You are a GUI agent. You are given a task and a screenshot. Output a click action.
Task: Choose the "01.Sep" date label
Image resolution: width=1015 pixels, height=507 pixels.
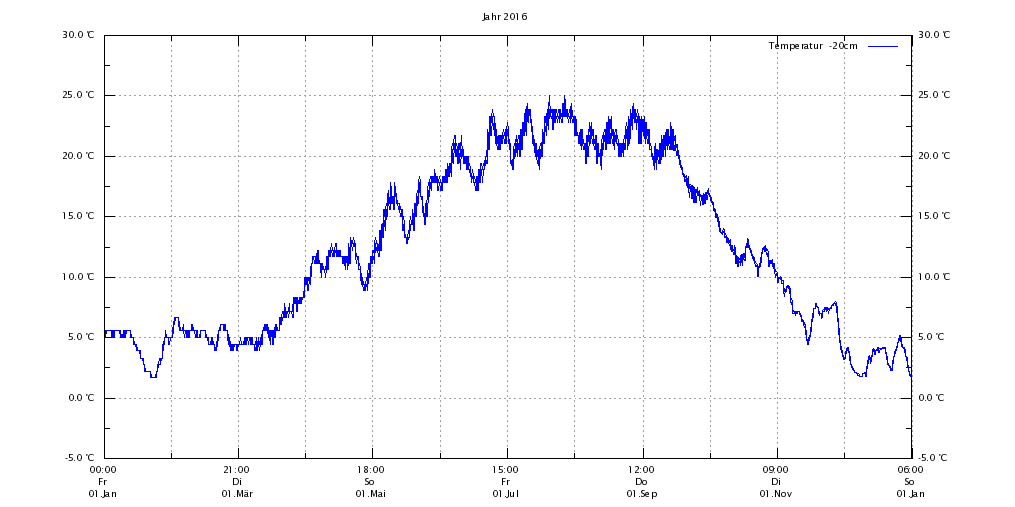coord(641,494)
